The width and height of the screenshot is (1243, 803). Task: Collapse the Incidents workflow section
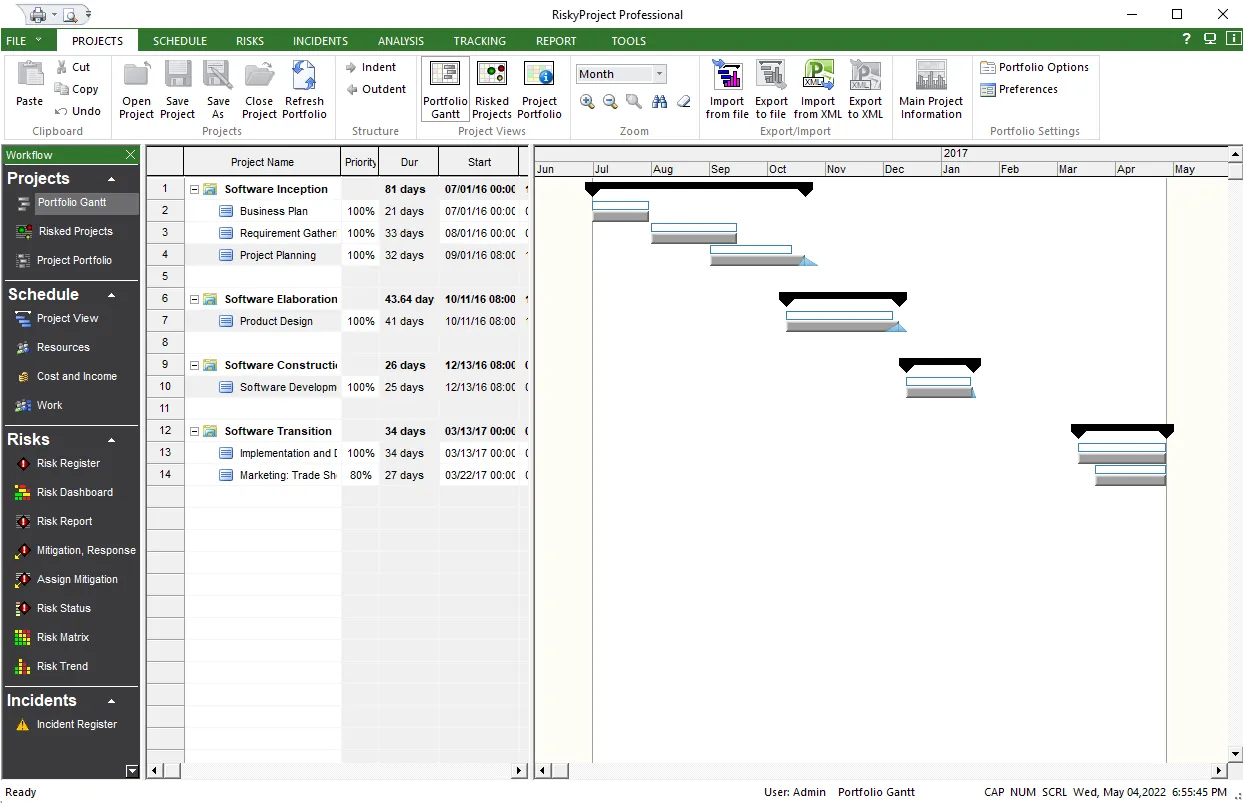pyautogui.click(x=111, y=701)
